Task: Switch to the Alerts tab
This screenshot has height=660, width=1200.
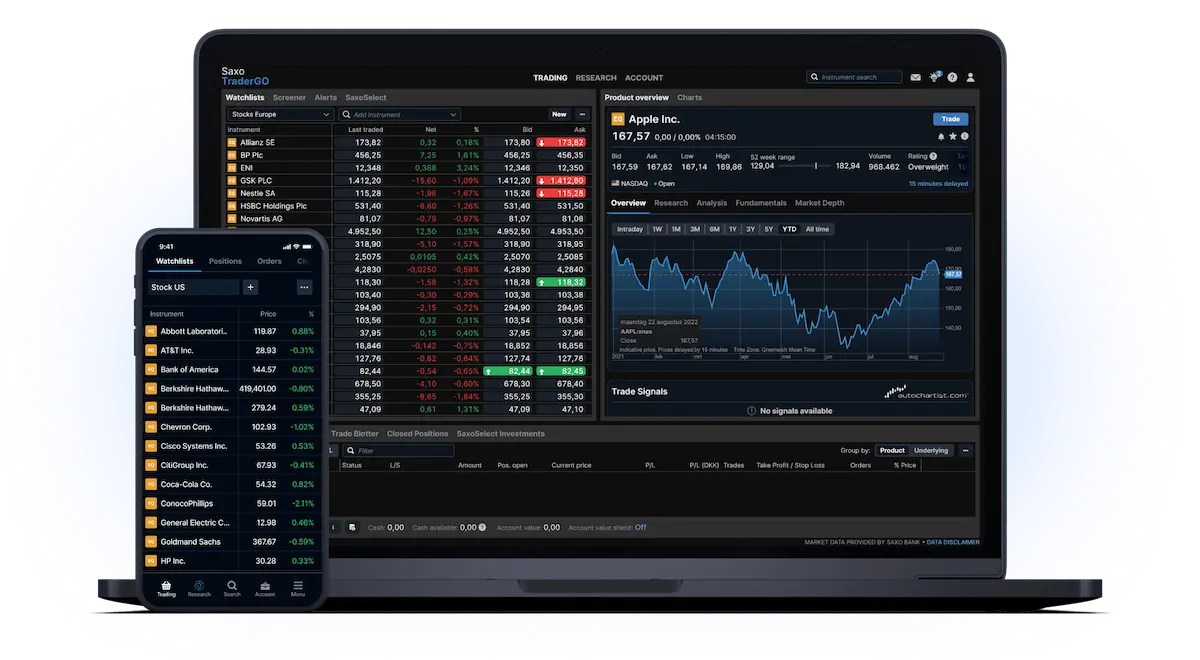Action: [326, 98]
